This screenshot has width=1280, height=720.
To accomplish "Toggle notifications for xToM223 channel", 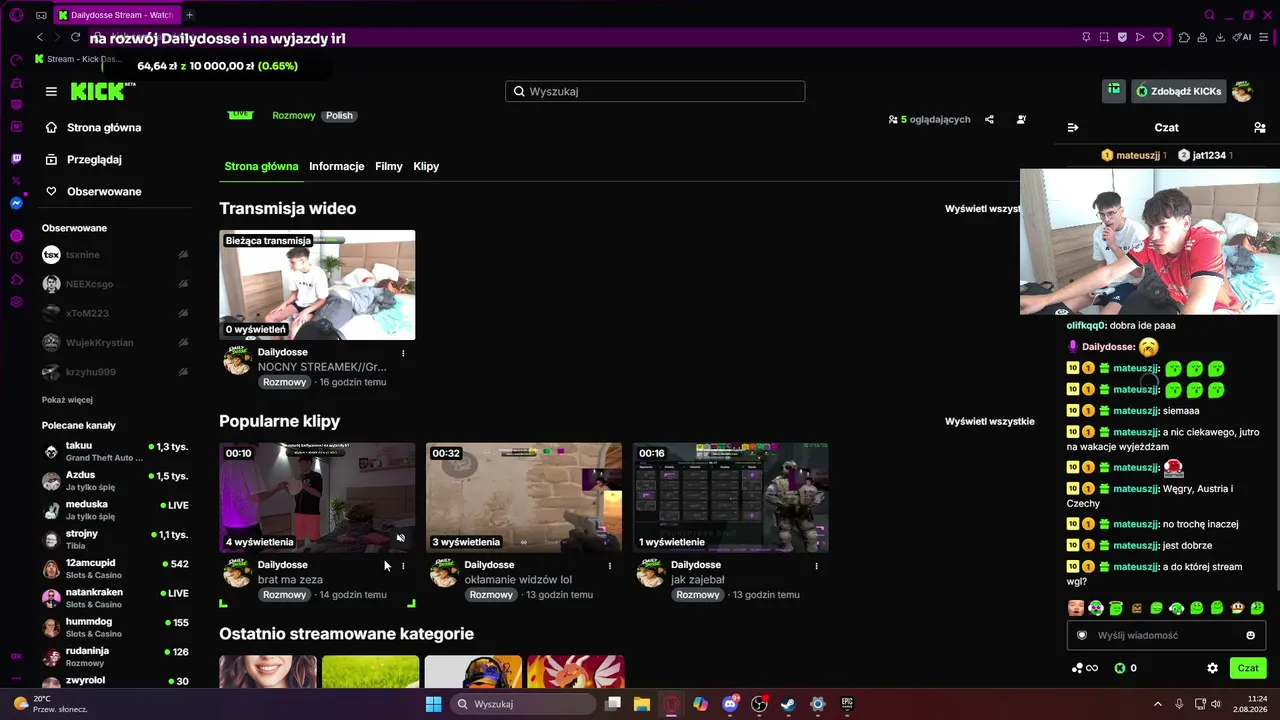I will (x=183, y=313).
